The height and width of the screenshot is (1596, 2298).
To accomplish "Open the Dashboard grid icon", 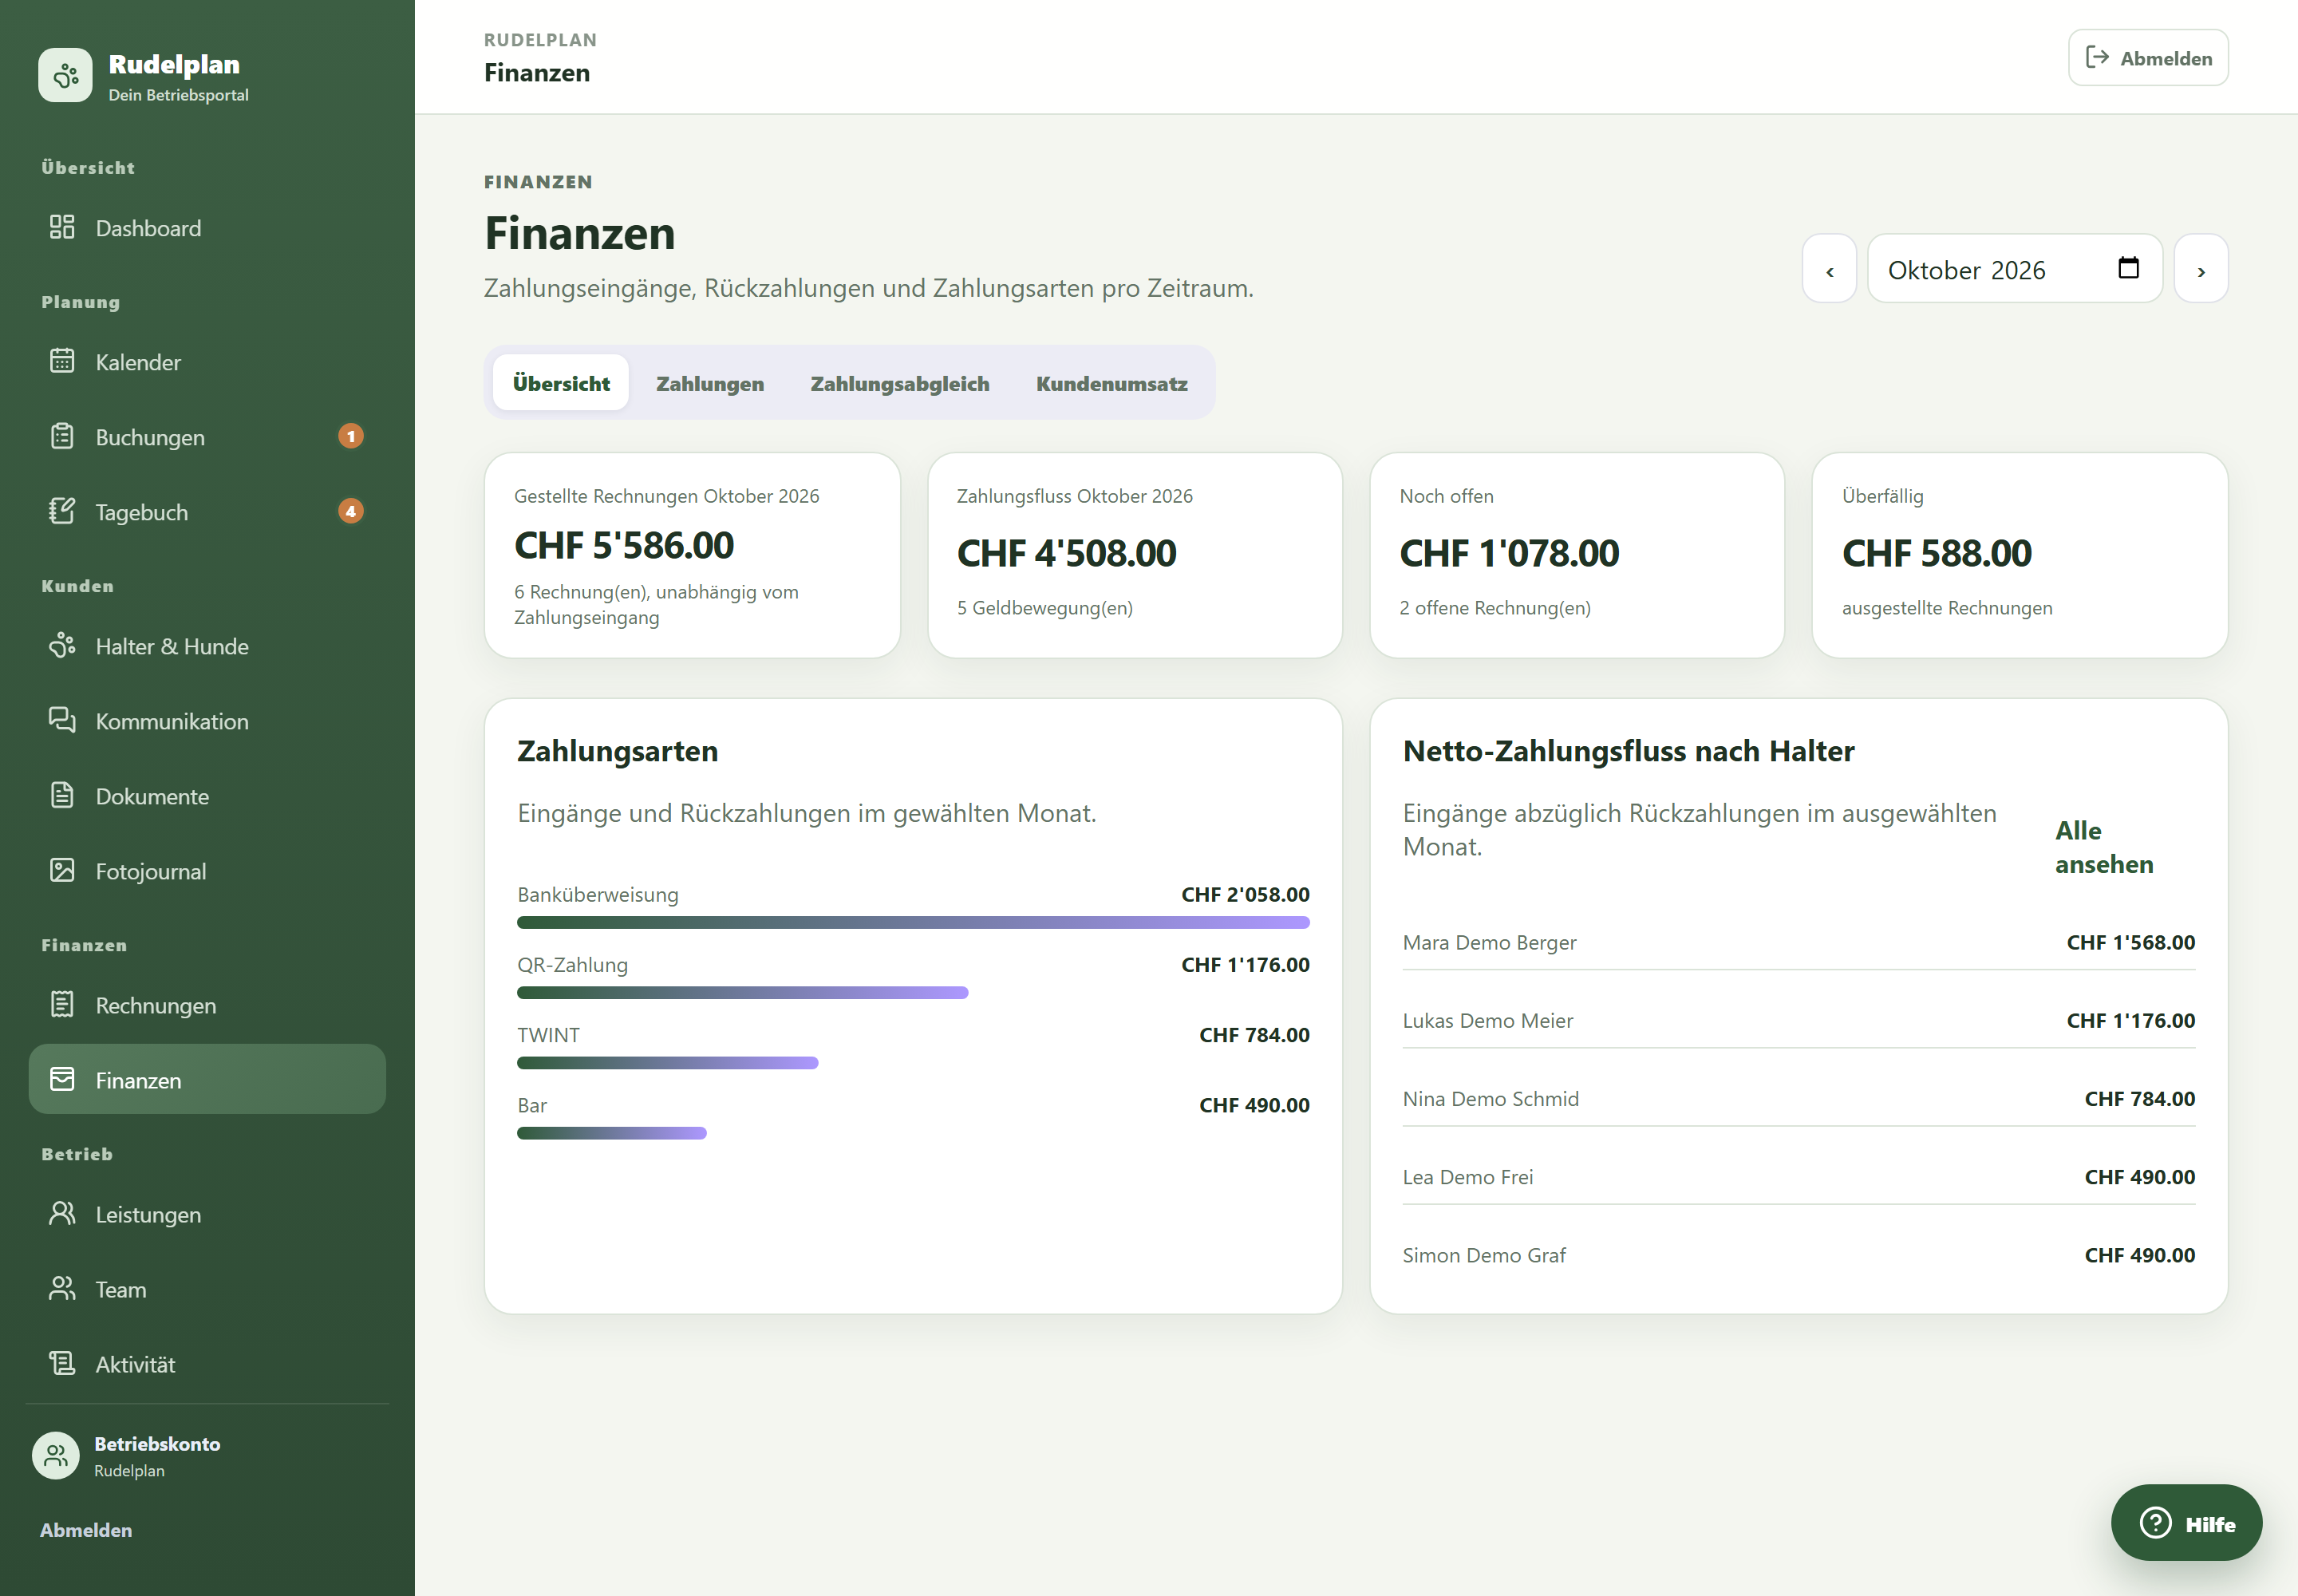I will tap(62, 227).
